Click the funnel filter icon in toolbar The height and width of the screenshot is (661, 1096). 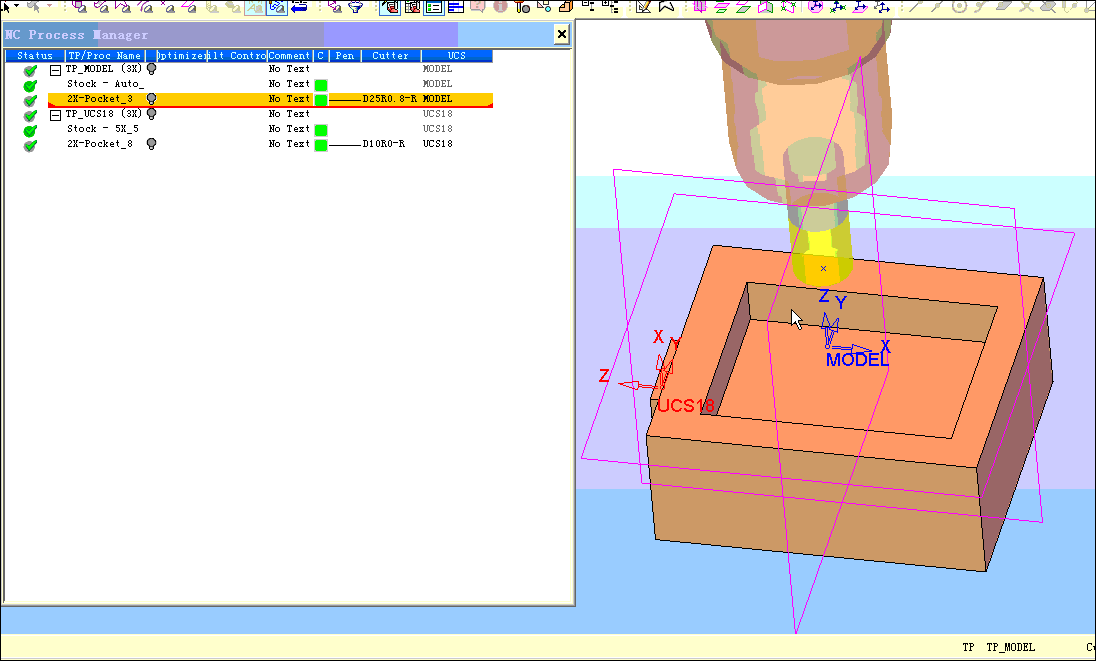pos(356,7)
